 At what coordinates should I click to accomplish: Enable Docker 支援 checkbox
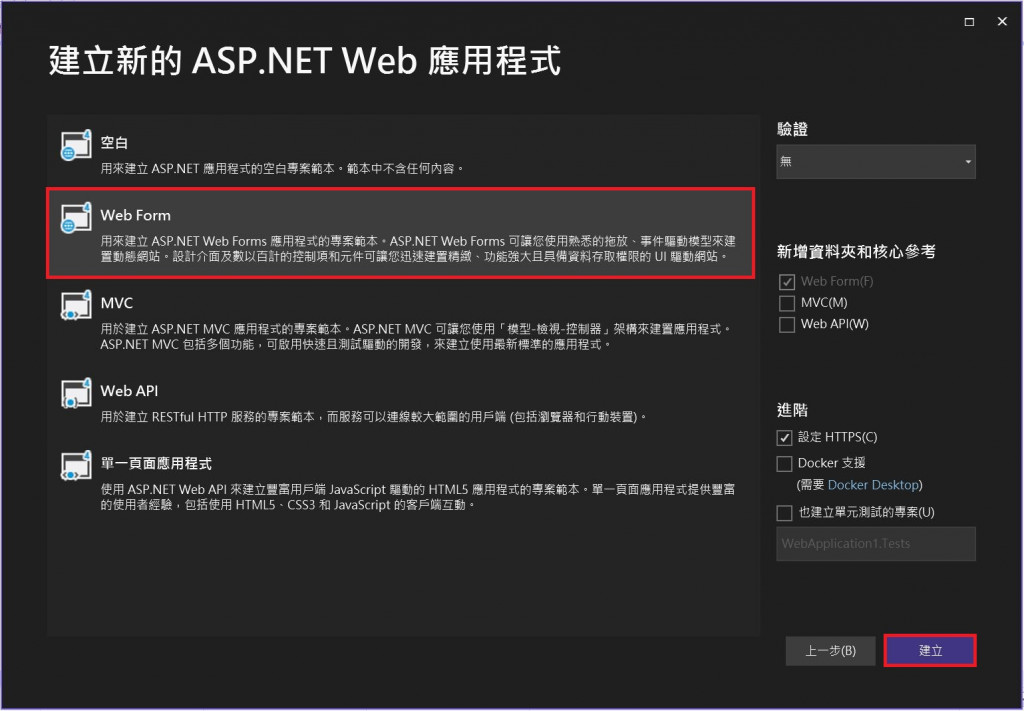pos(784,464)
